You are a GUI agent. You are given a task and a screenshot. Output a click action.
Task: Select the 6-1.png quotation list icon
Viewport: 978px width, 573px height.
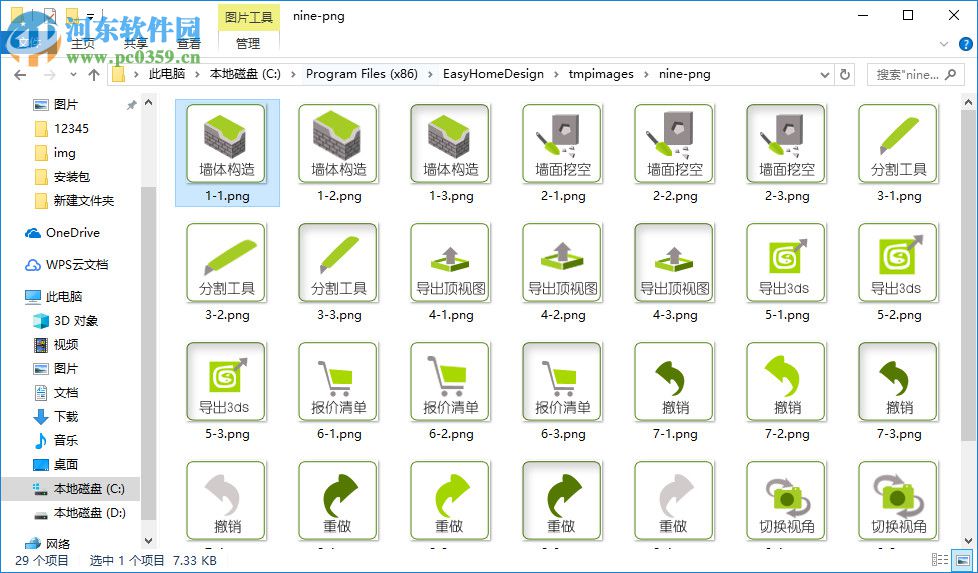tap(339, 382)
